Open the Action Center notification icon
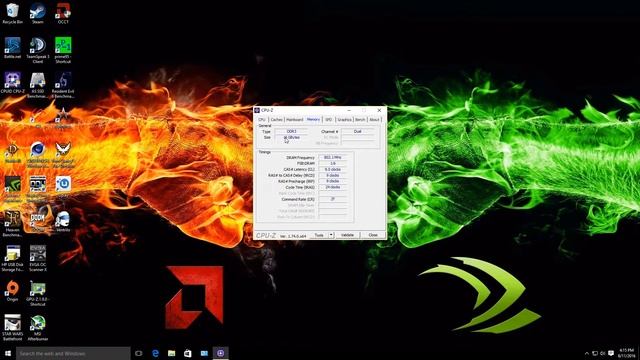Screen dimensions: 640x360 point(611,353)
